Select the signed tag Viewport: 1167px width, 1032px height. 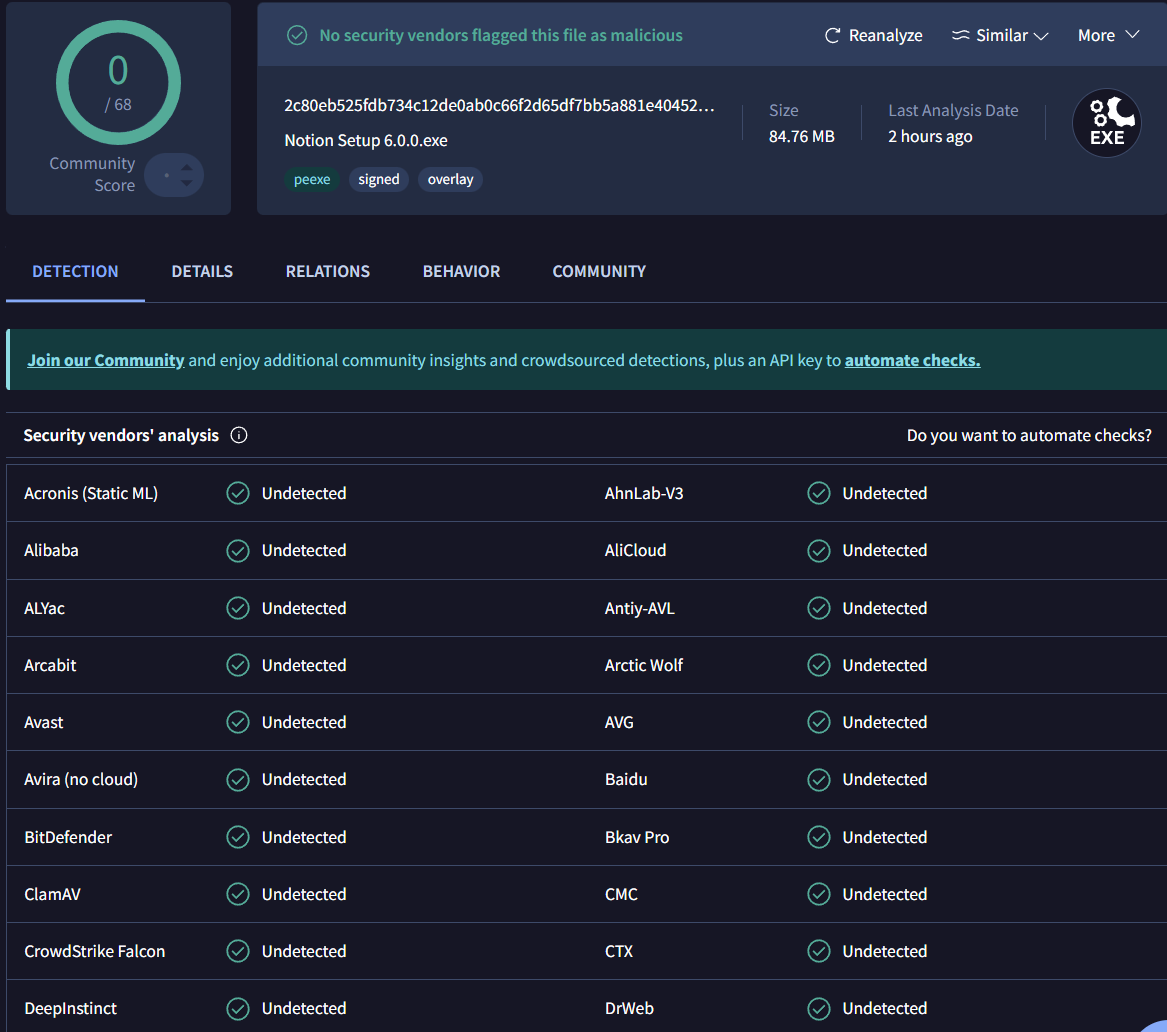[x=379, y=179]
